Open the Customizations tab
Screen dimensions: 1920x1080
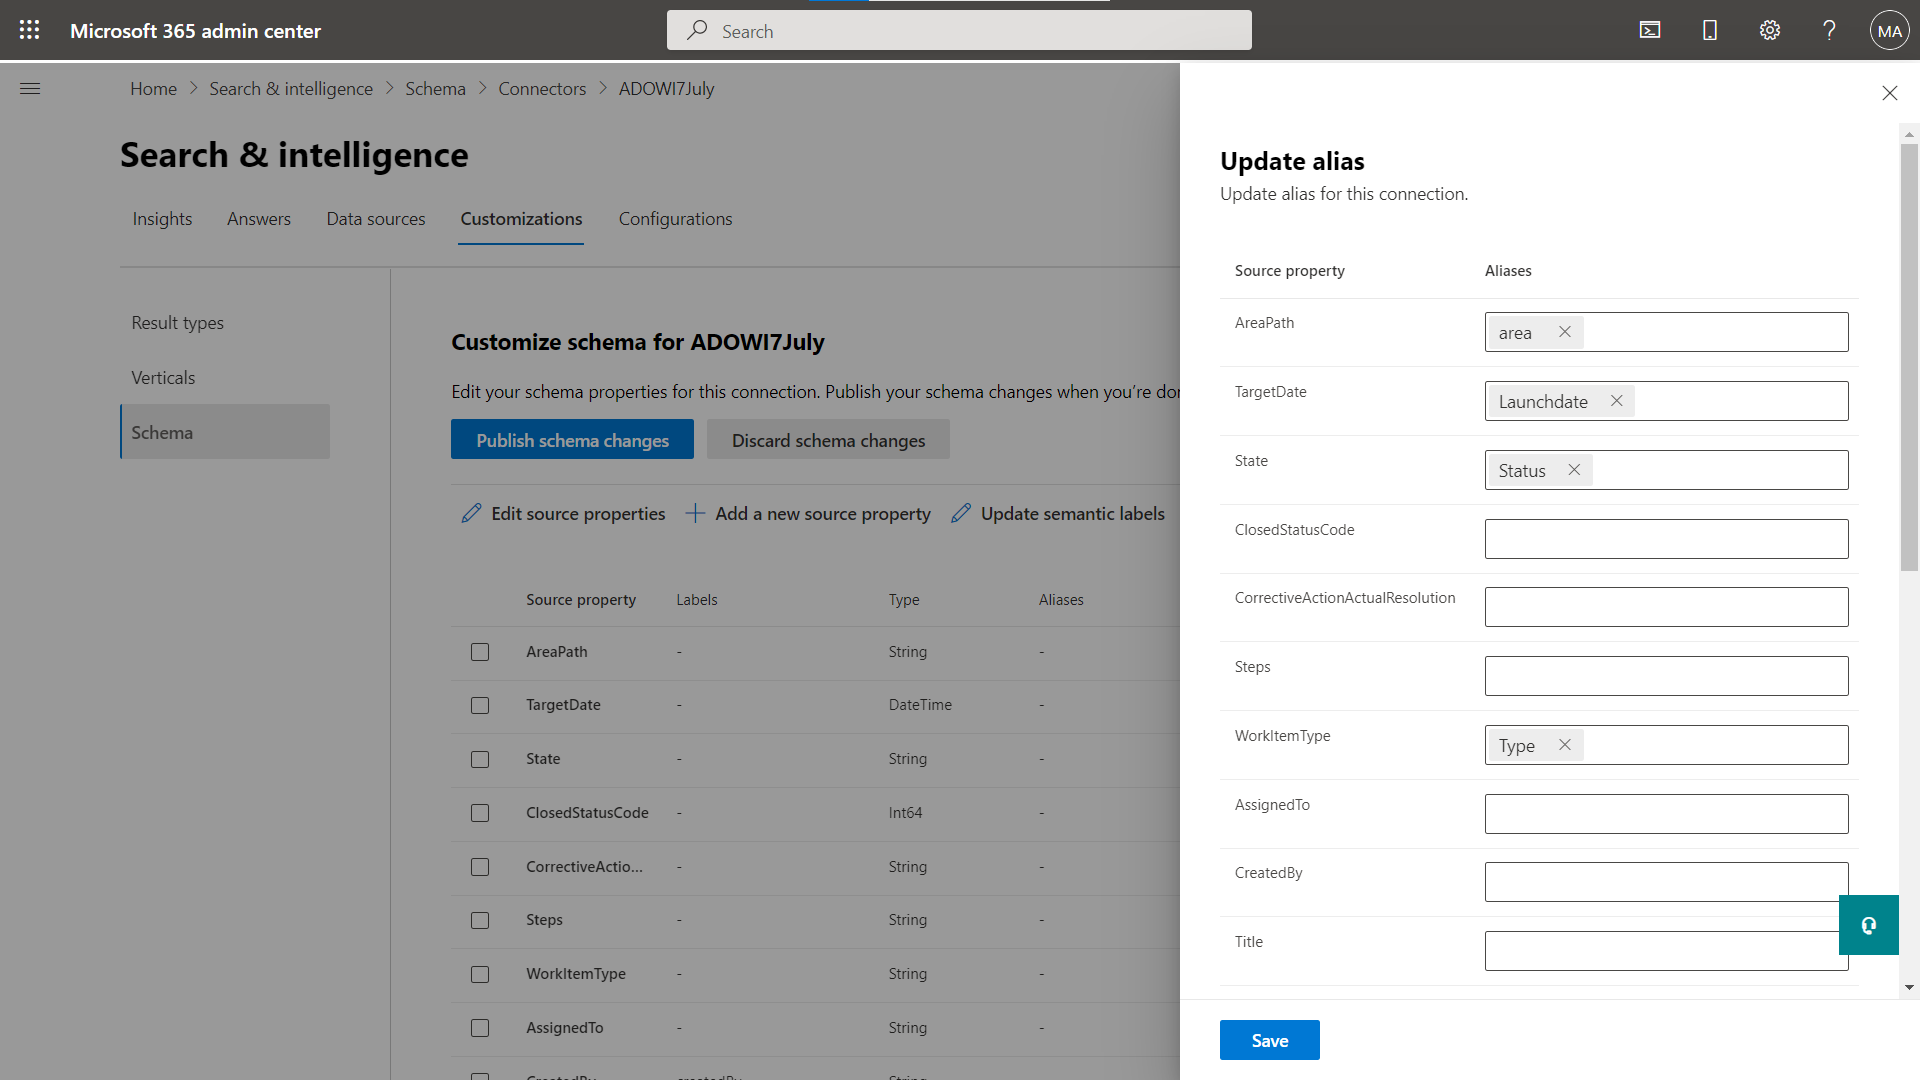521,218
